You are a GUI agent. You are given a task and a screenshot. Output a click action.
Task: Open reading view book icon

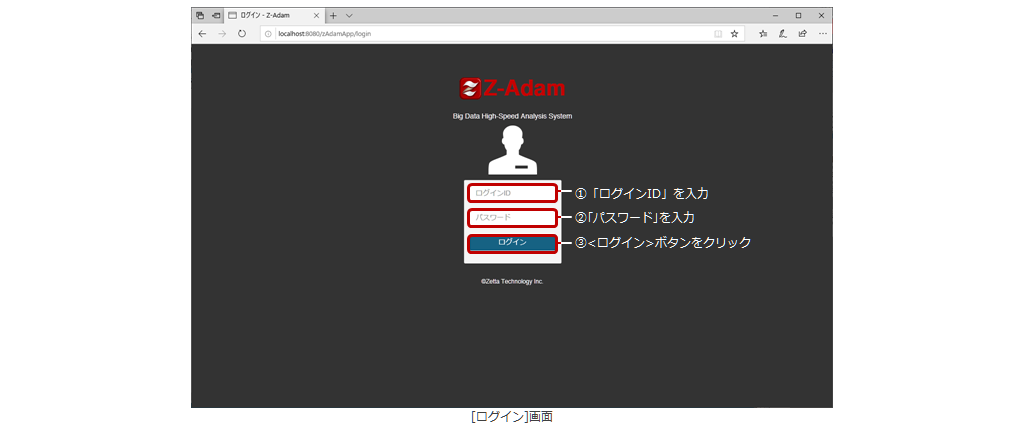click(x=718, y=34)
